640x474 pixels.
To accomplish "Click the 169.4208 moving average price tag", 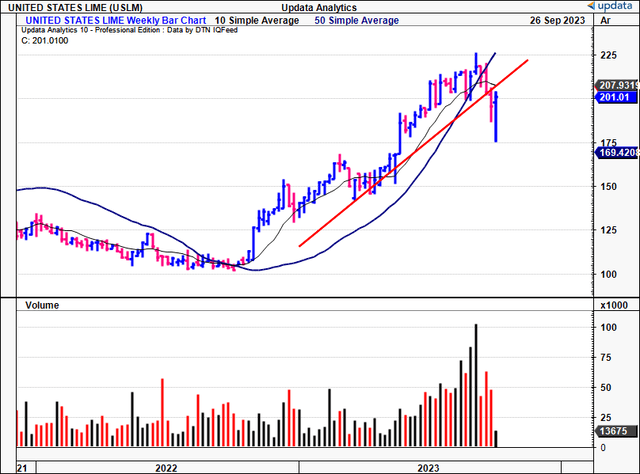I will (x=617, y=153).
